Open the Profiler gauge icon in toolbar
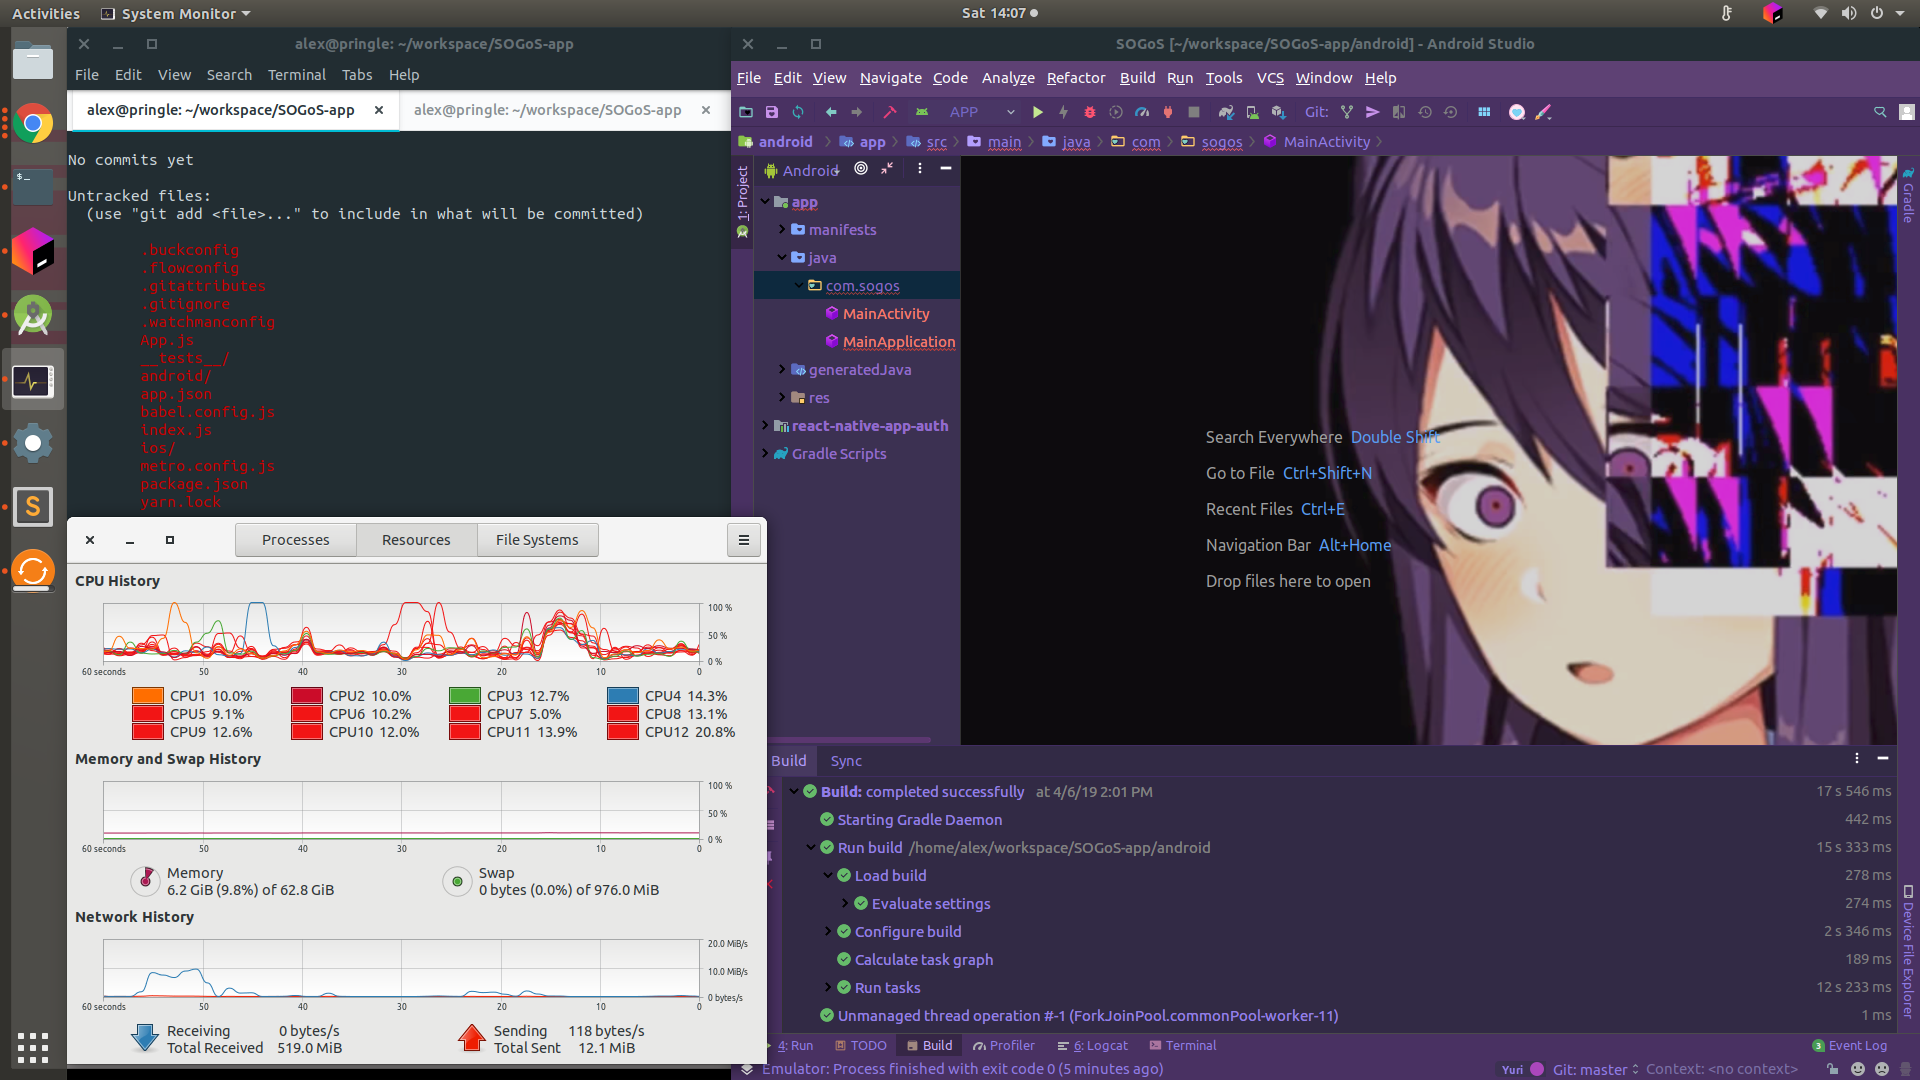This screenshot has width=1920, height=1080. tap(1142, 112)
